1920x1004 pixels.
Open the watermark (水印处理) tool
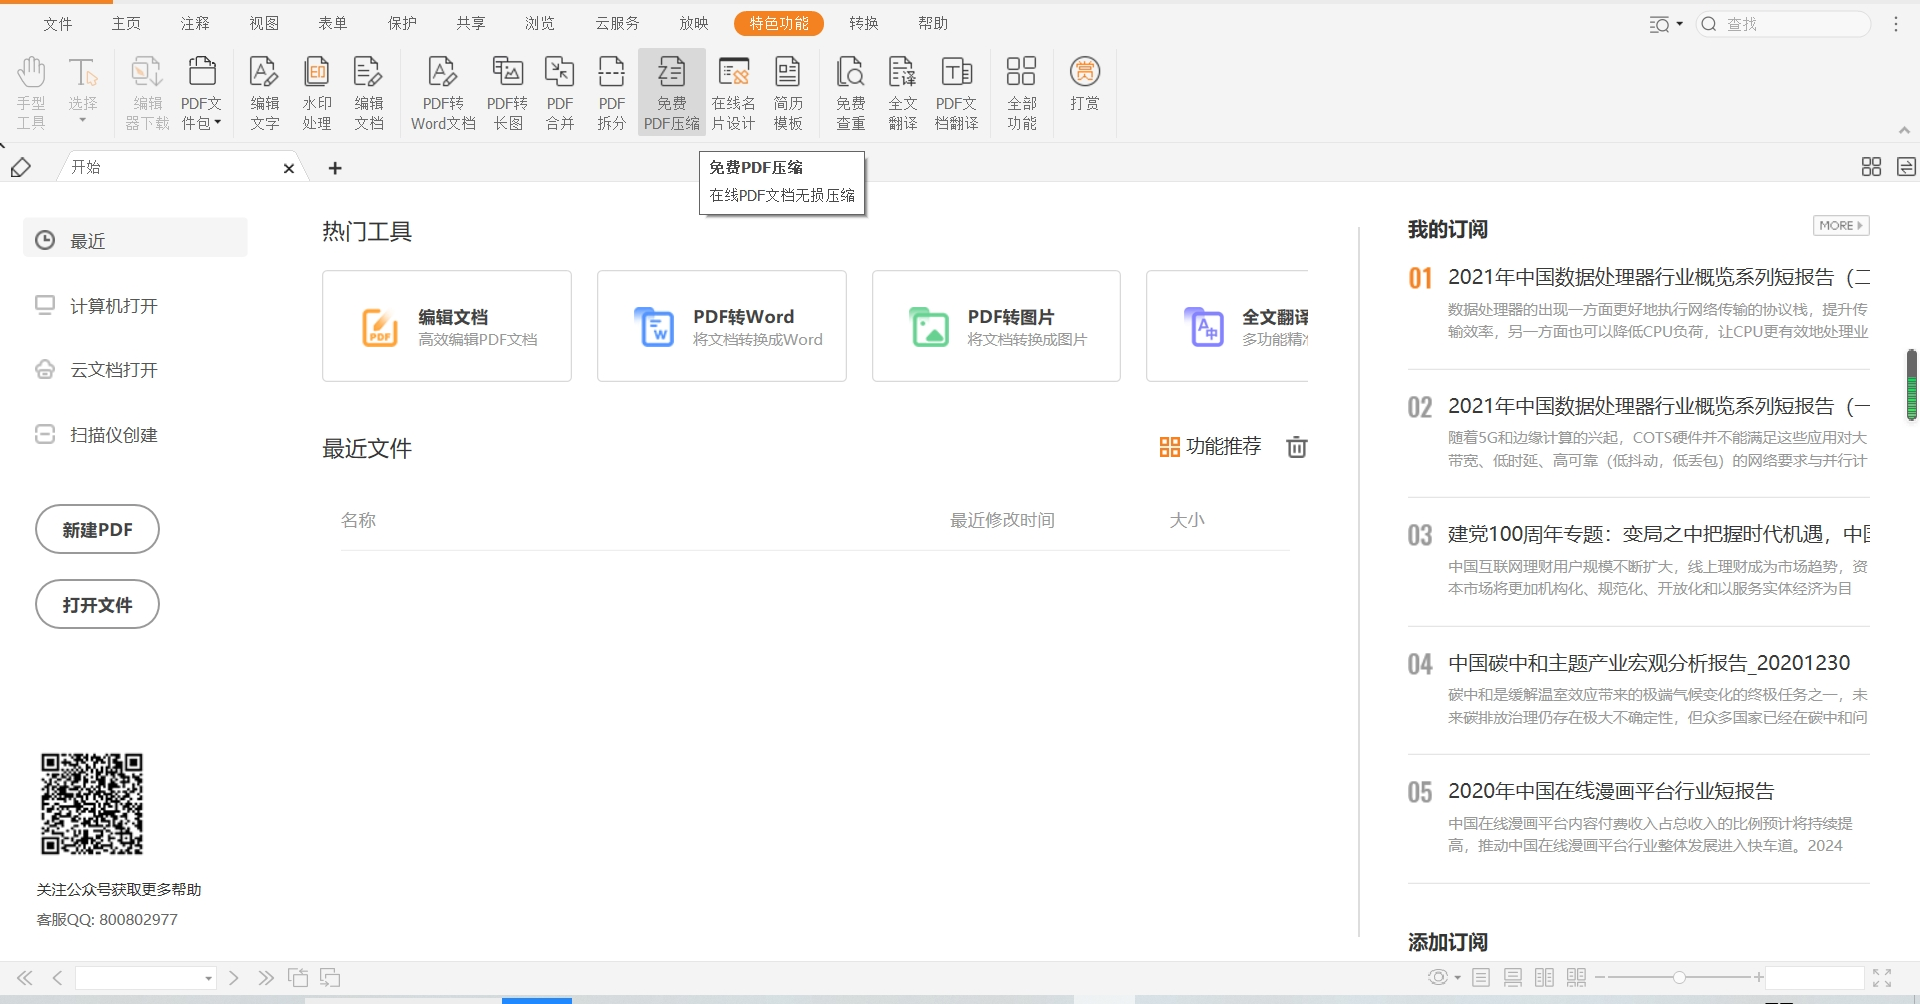[x=316, y=90]
